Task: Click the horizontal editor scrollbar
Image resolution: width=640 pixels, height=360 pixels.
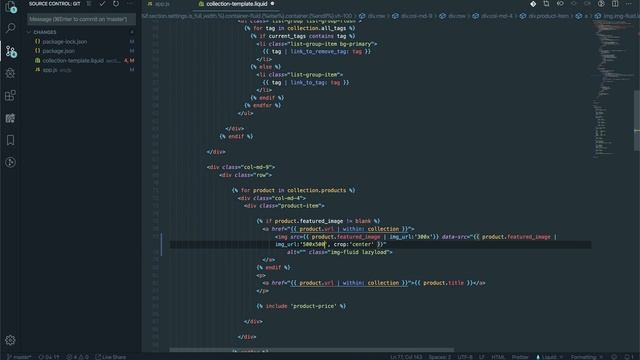Action: (311, 350)
